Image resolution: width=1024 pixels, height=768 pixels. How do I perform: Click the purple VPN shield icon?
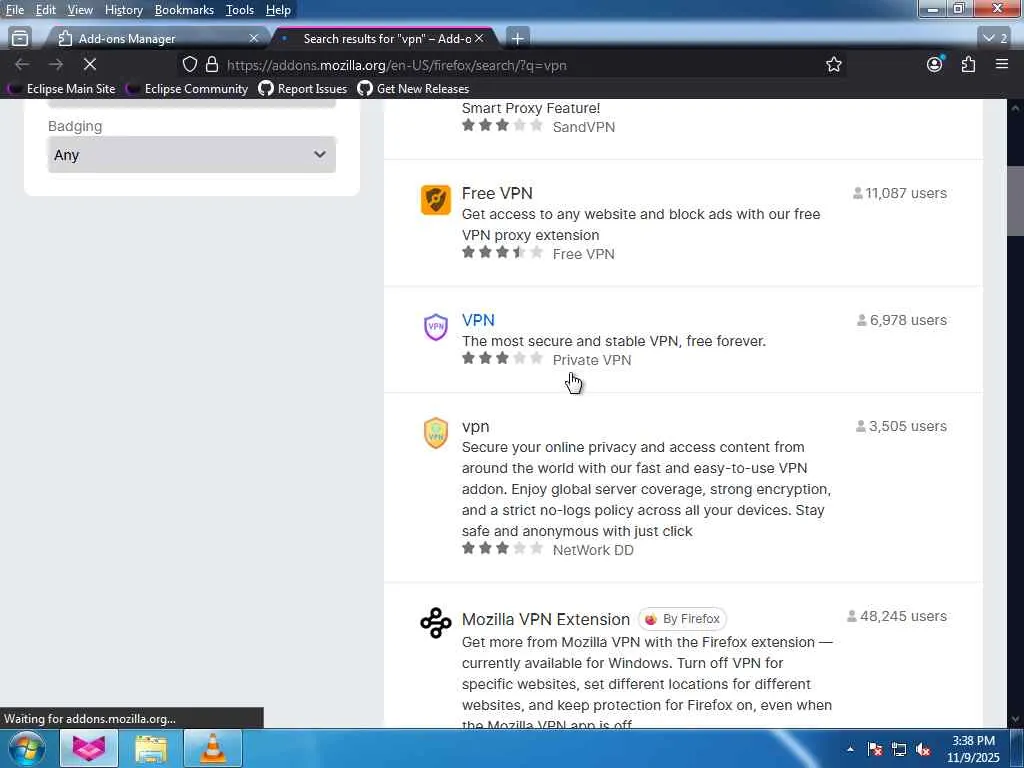tap(436, 327)
